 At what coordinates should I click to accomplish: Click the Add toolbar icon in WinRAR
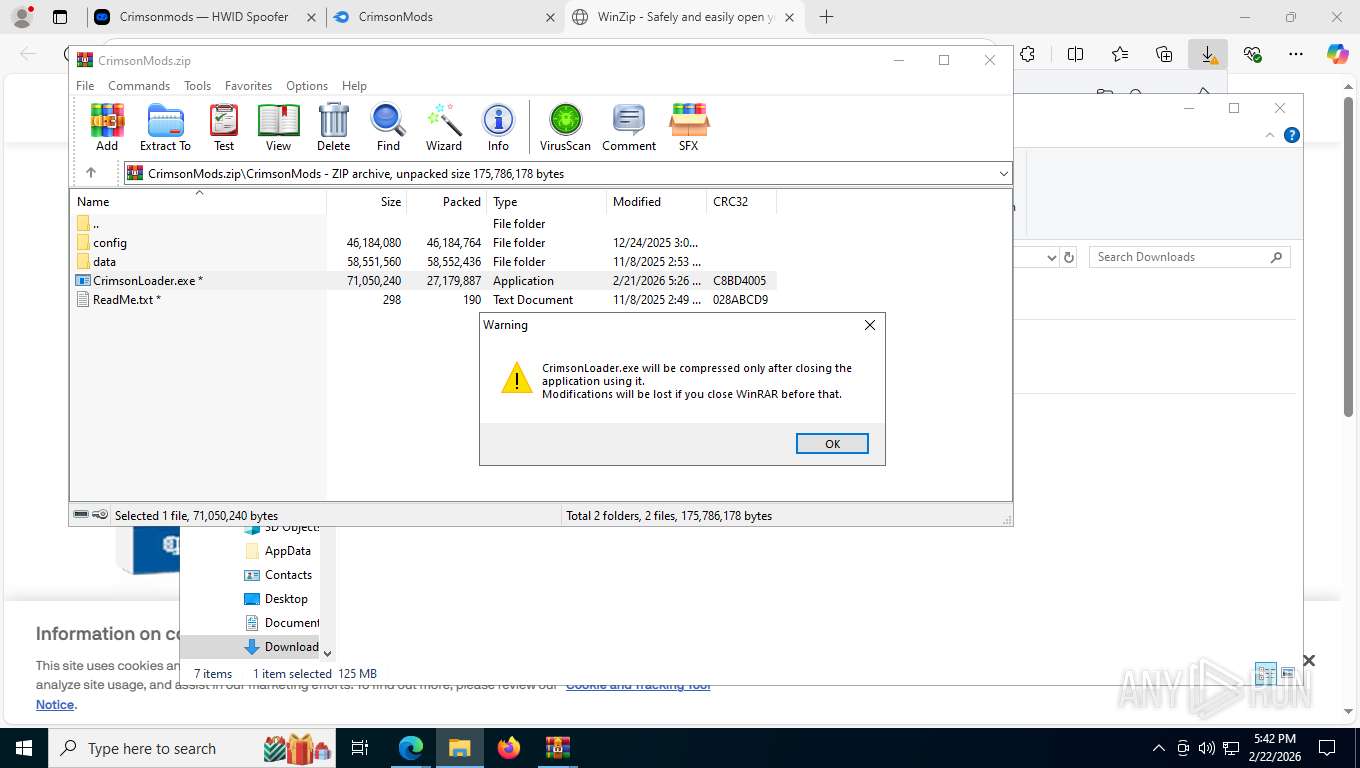coord(107,127)
